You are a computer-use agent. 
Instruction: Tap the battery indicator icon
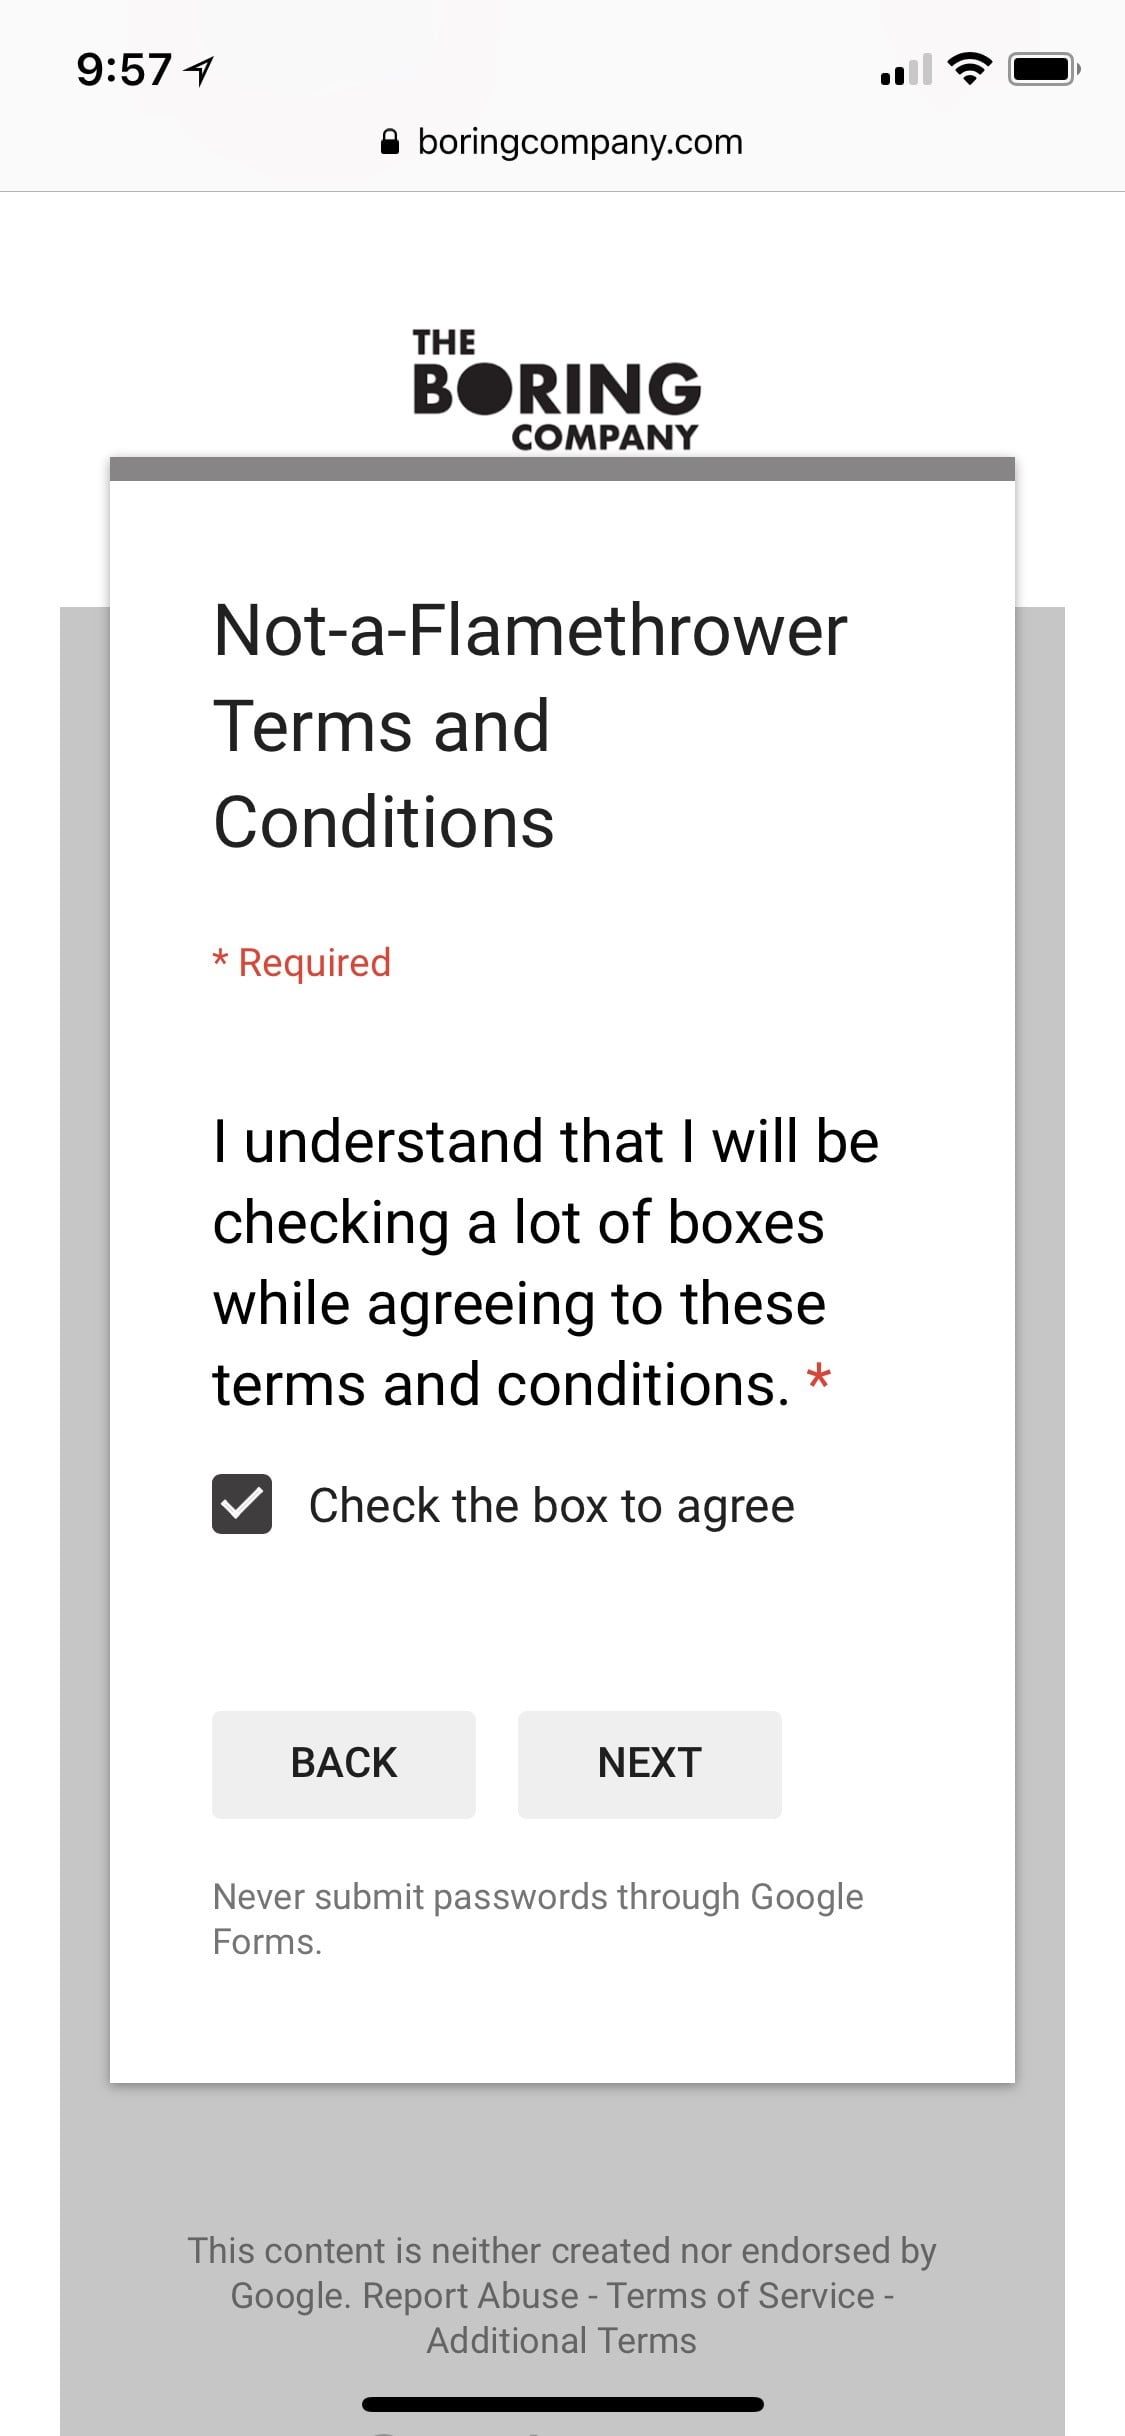(x=1043, y=70)
